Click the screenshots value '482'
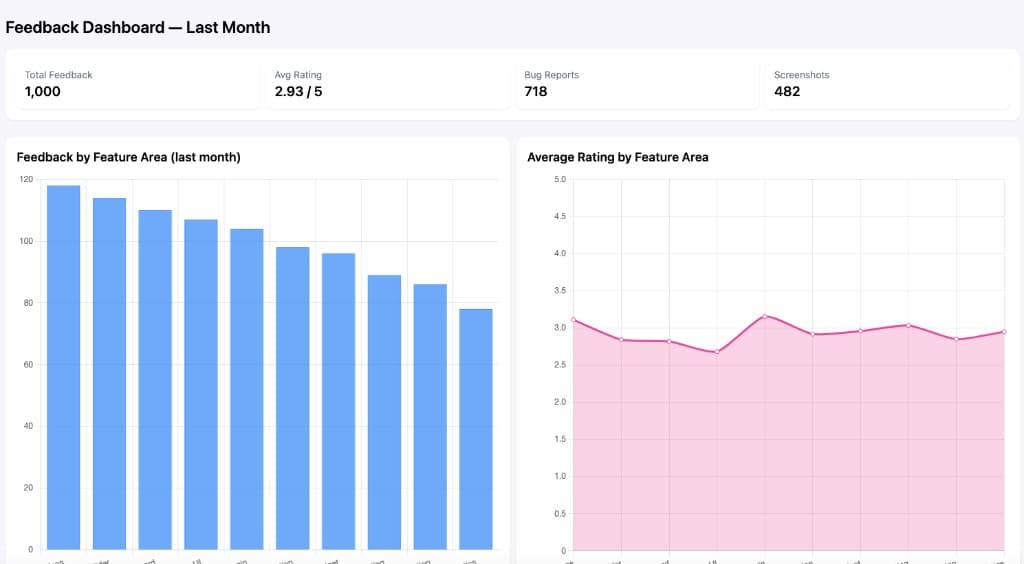The width and height of the screenshot is (1024, 564). pyautogui.click(x=787, y=91)
